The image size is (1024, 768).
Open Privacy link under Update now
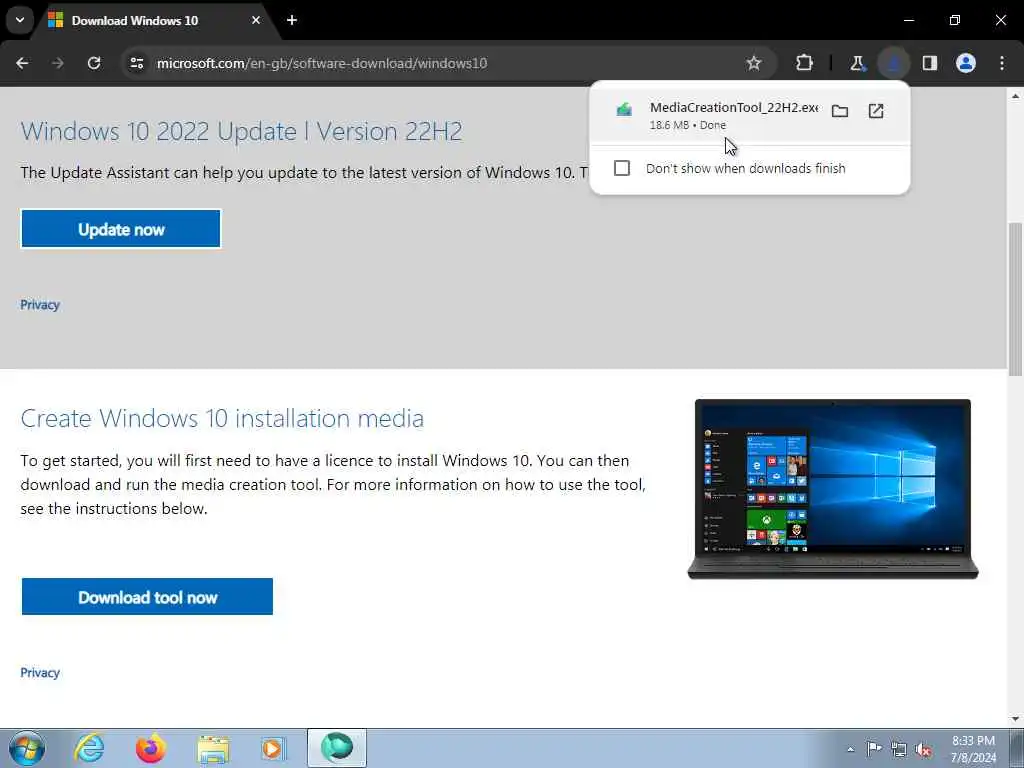pos(40,305)
